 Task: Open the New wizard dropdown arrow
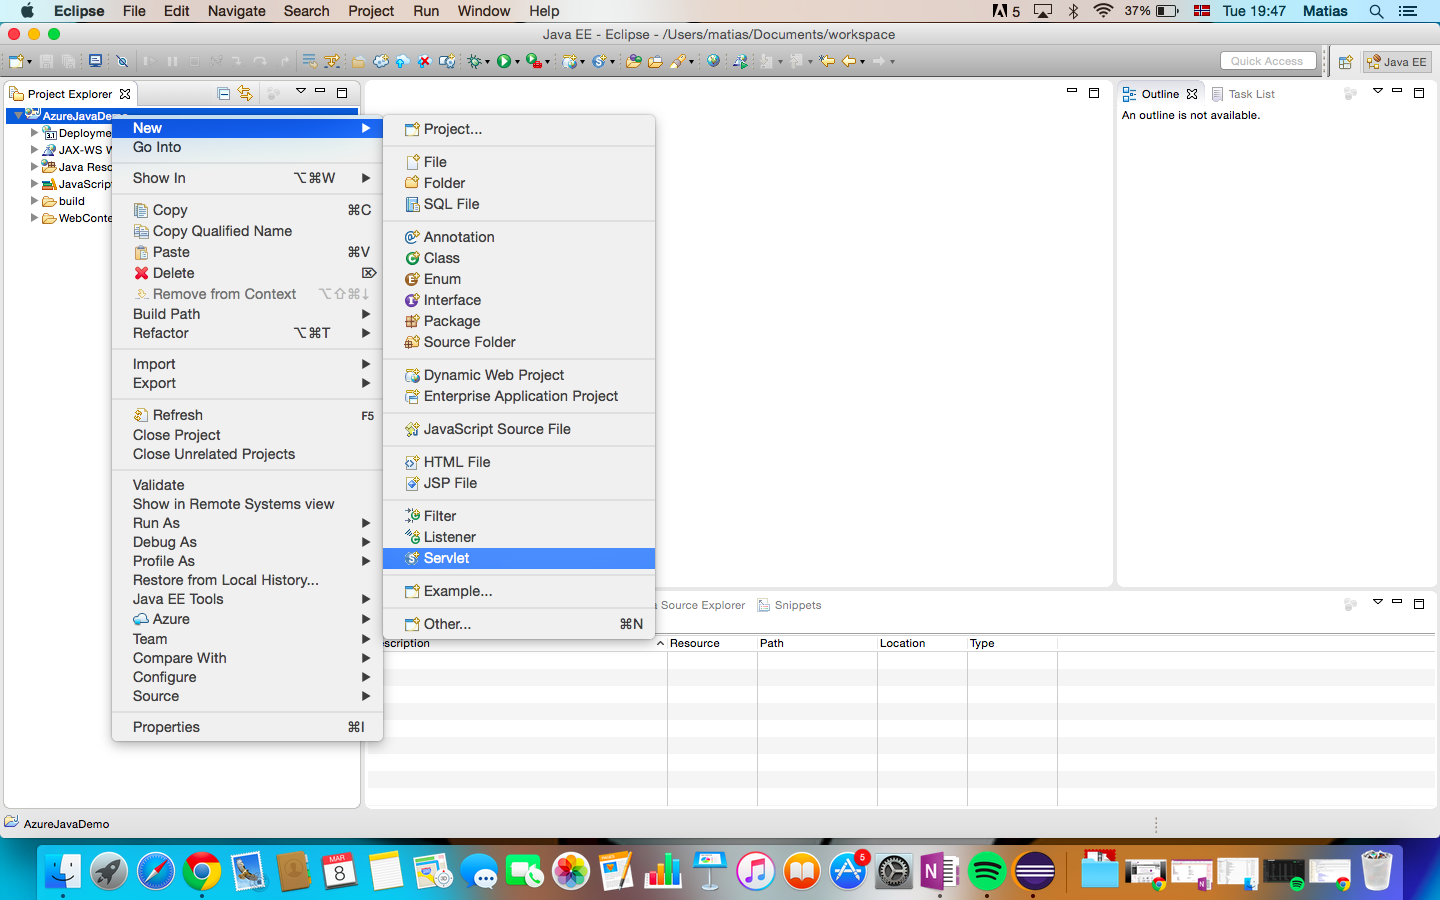(30, 62)
